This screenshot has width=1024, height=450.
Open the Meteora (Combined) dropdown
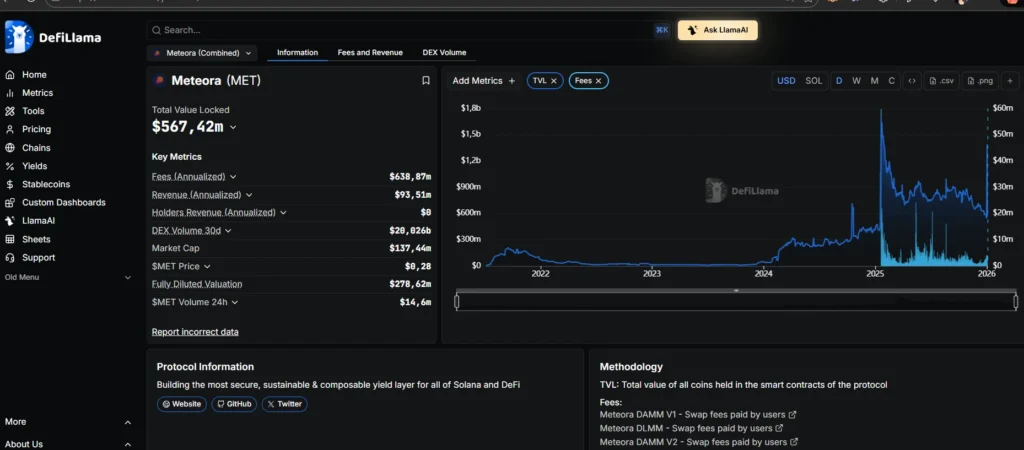click(x=203, y=52)
